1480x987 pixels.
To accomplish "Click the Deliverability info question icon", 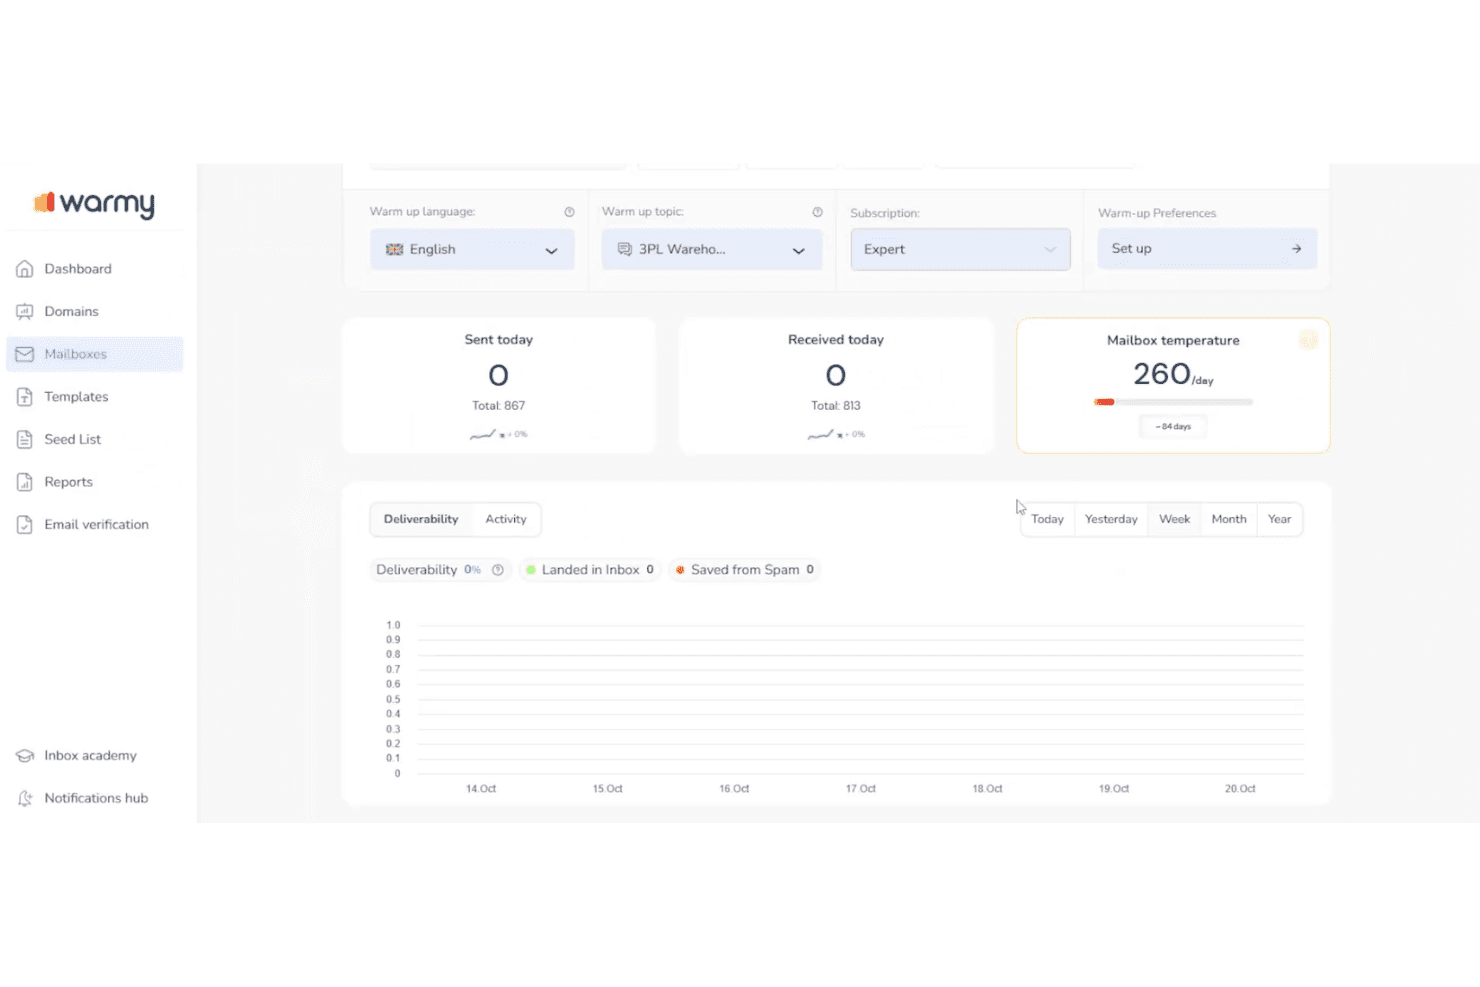I will pos(497,570).
